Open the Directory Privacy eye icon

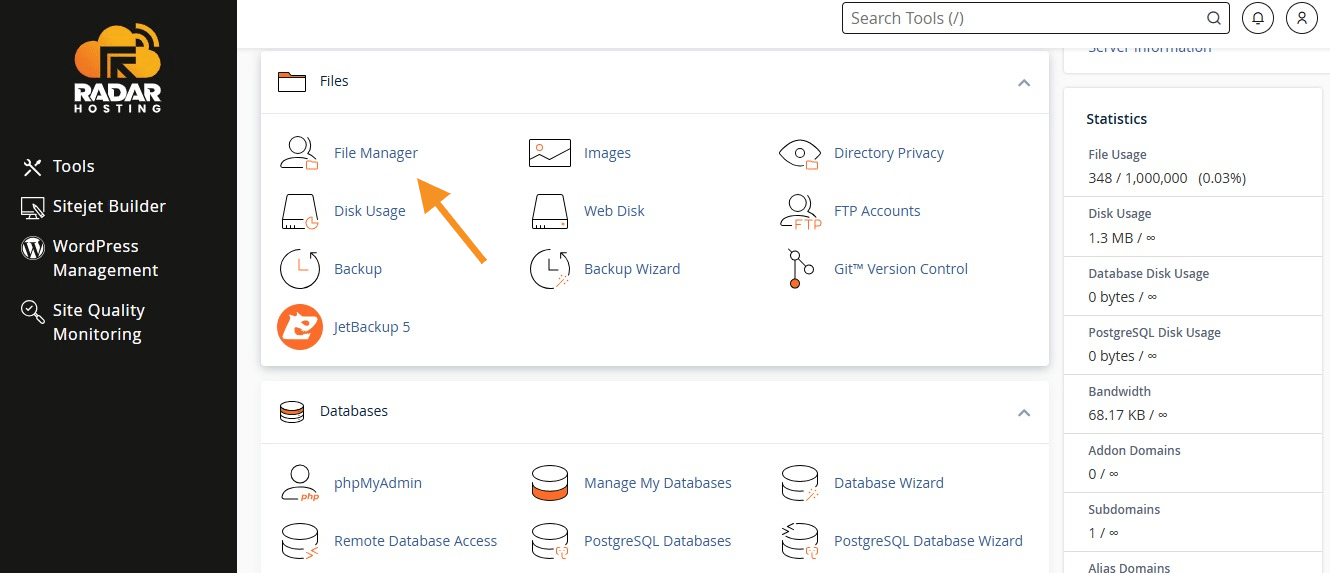[799, 153]
